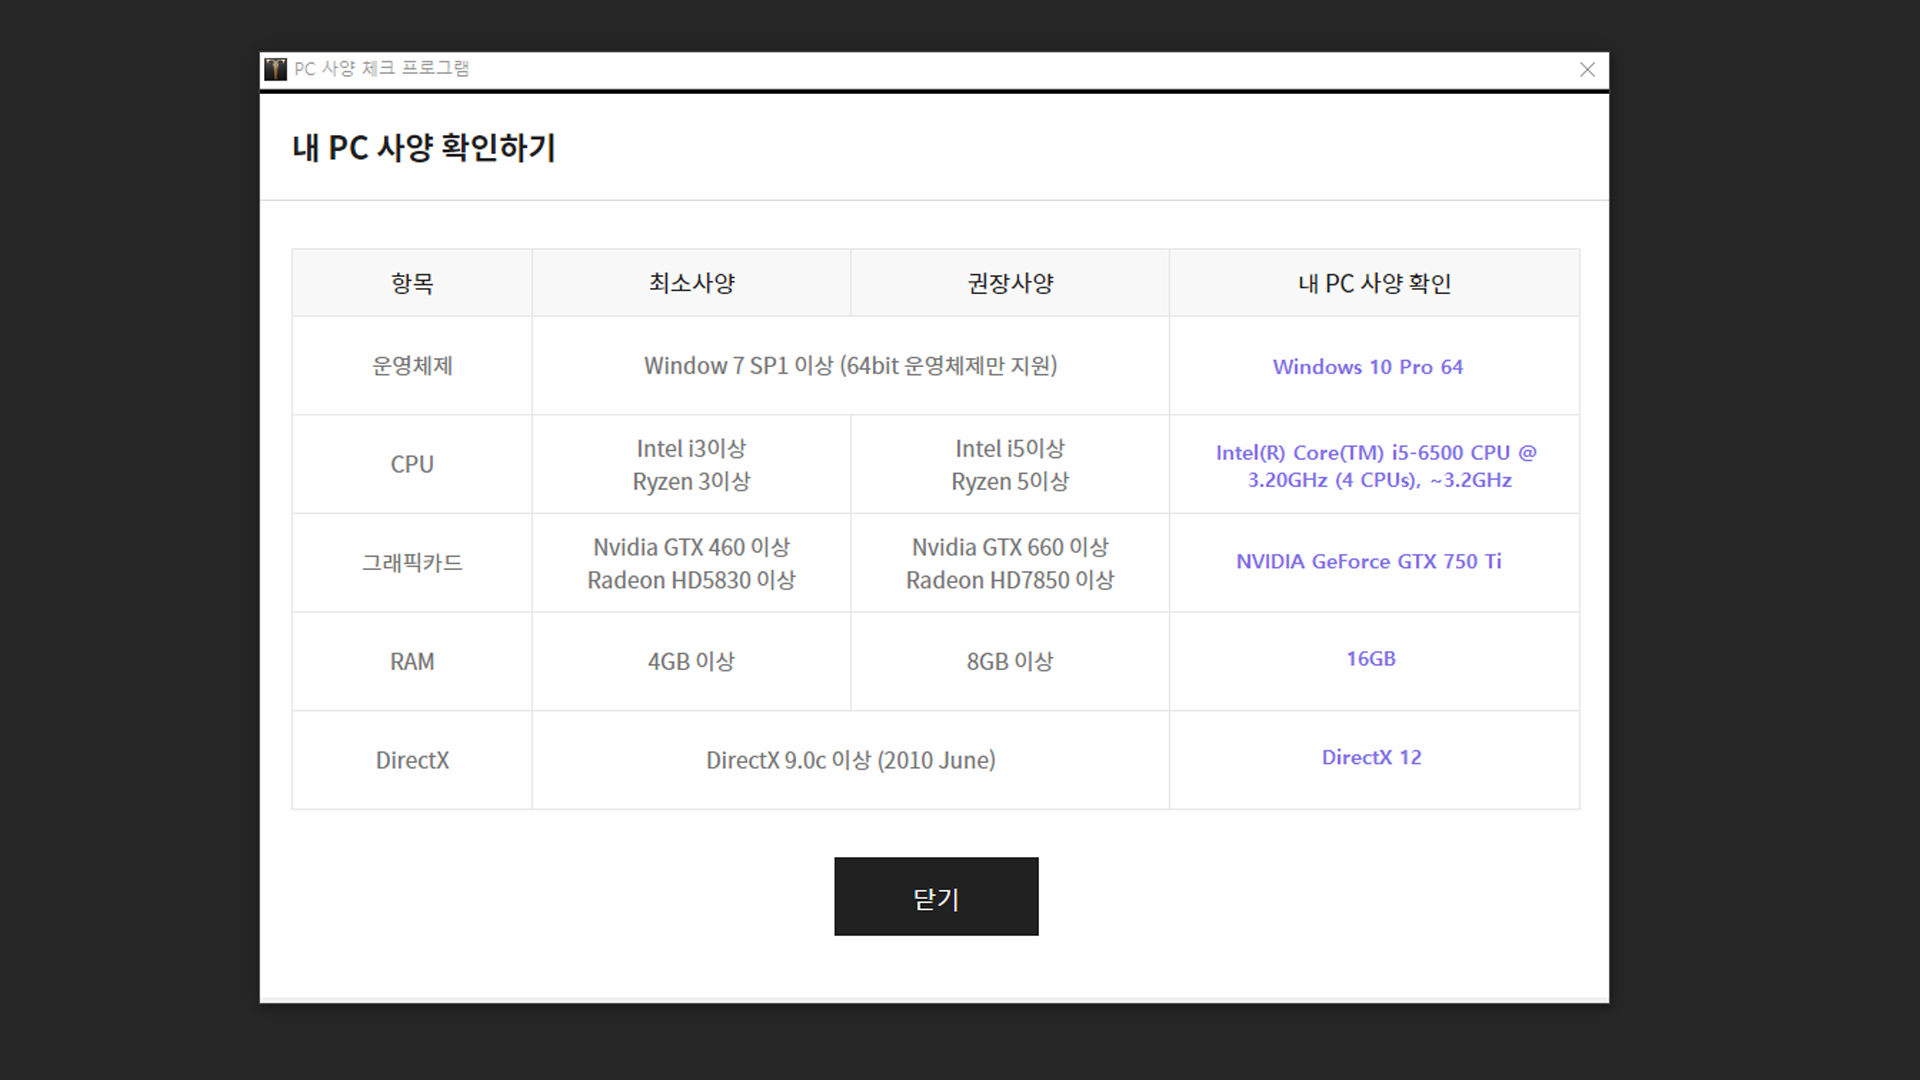Viewport: 1920px width, 1080px height.
Task: Click the 항목 column header
Action: click(412, 284)
